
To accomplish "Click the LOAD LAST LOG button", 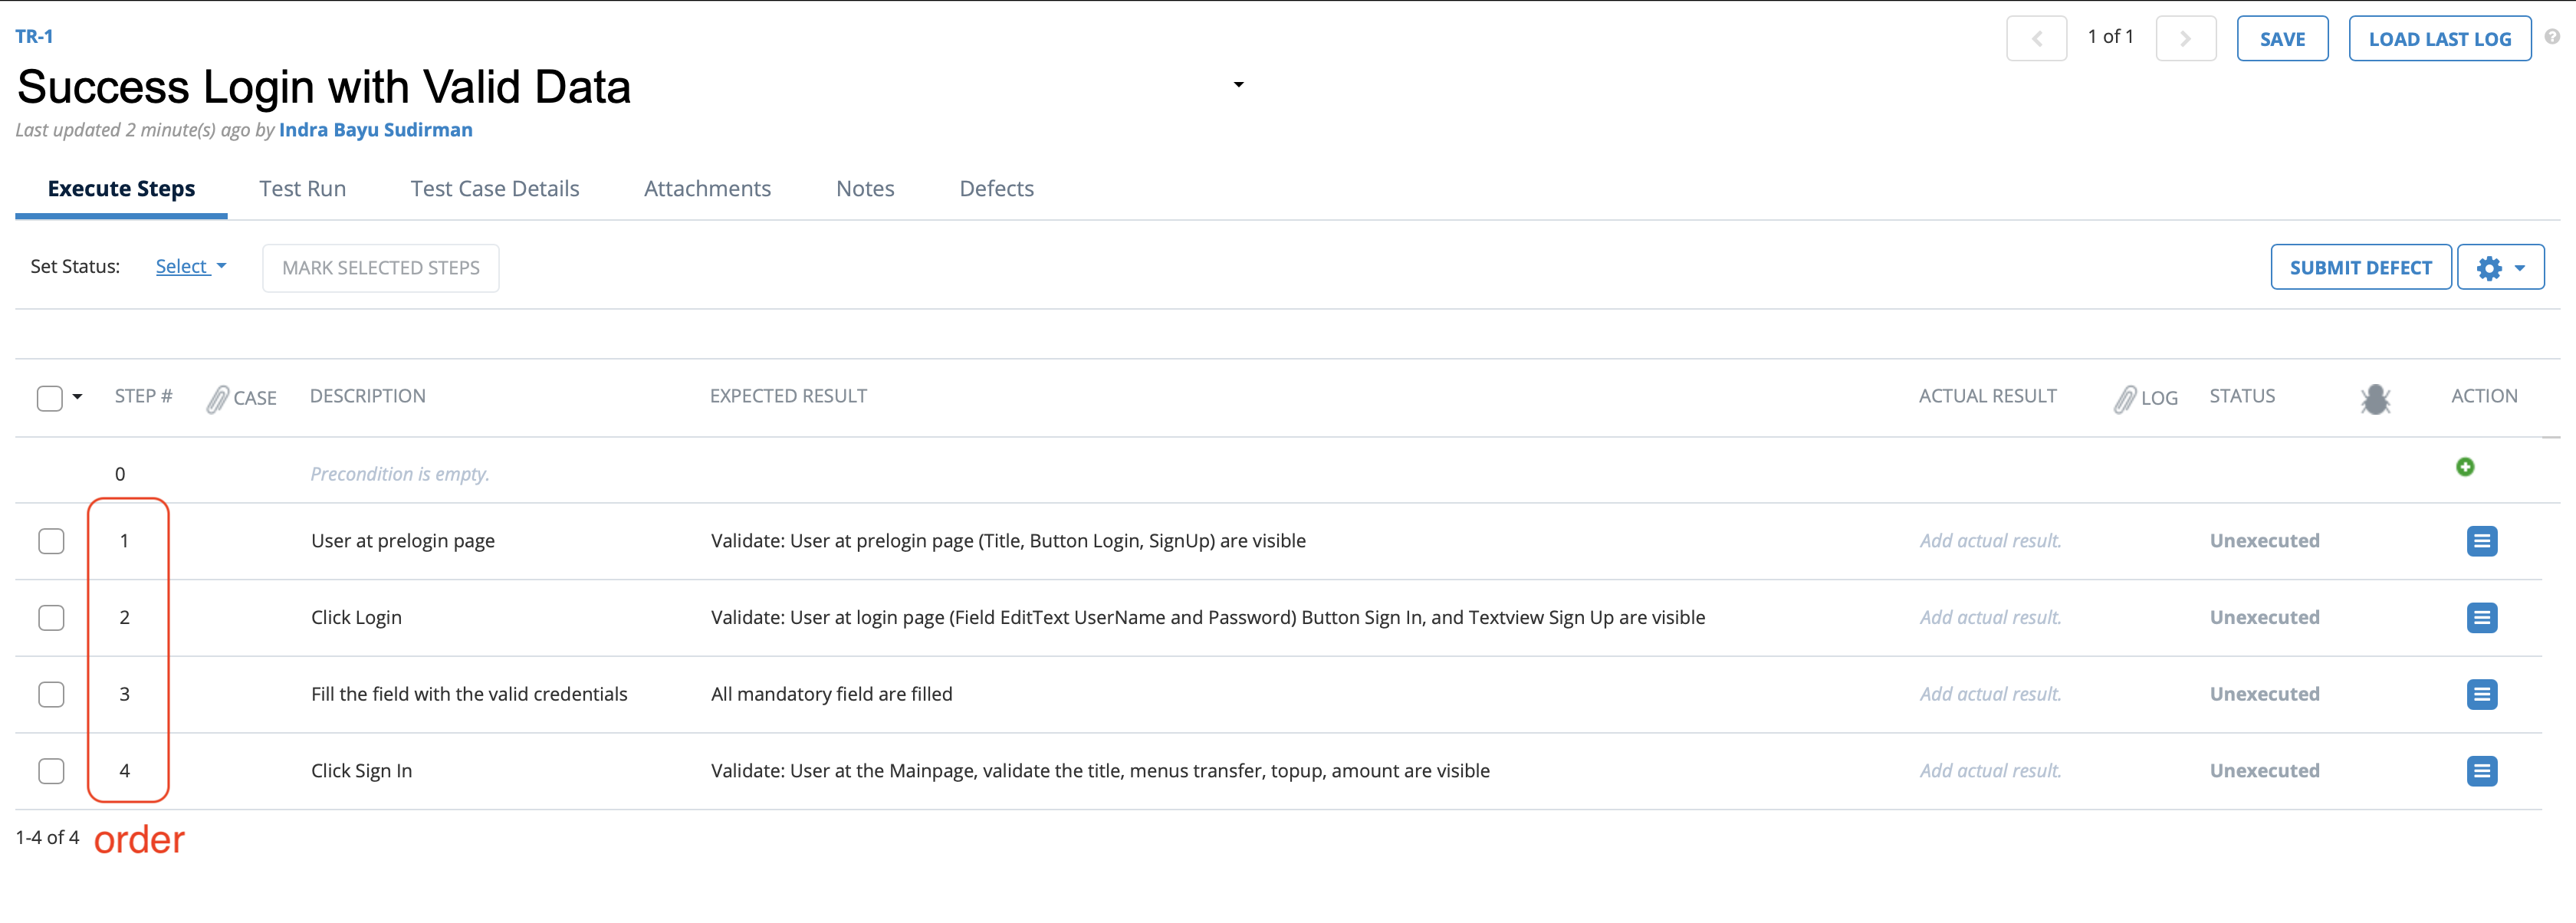I will point(2439,39).
